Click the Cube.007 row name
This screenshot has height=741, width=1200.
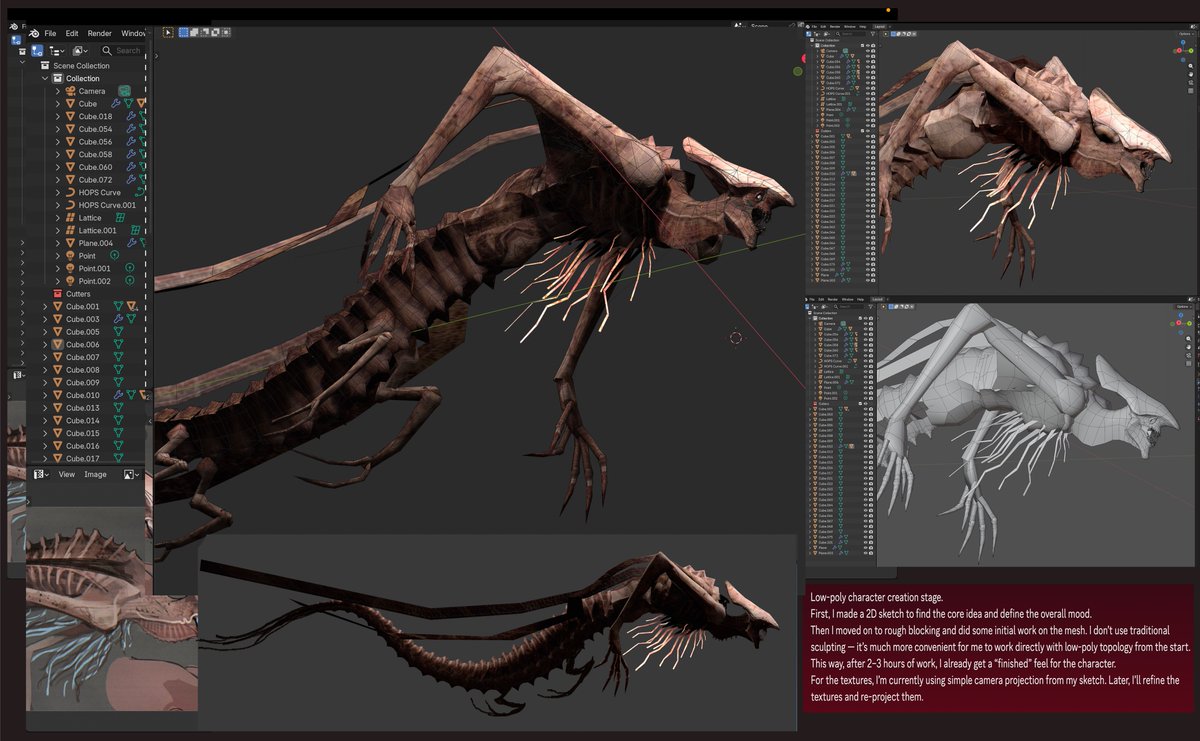tap(83, 357)
